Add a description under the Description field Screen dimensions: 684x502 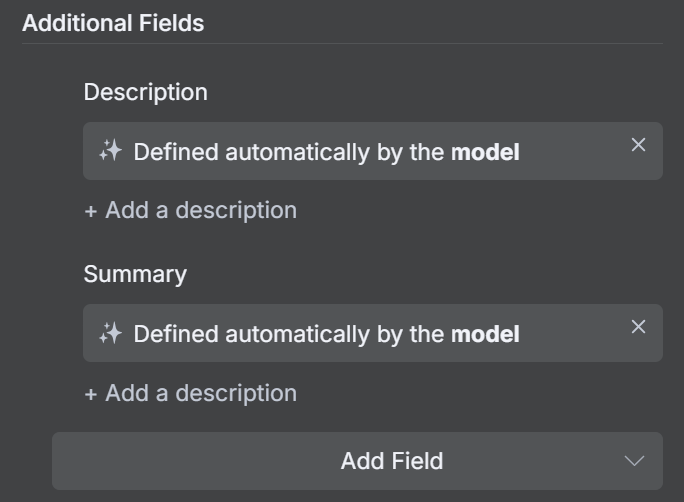200,211
